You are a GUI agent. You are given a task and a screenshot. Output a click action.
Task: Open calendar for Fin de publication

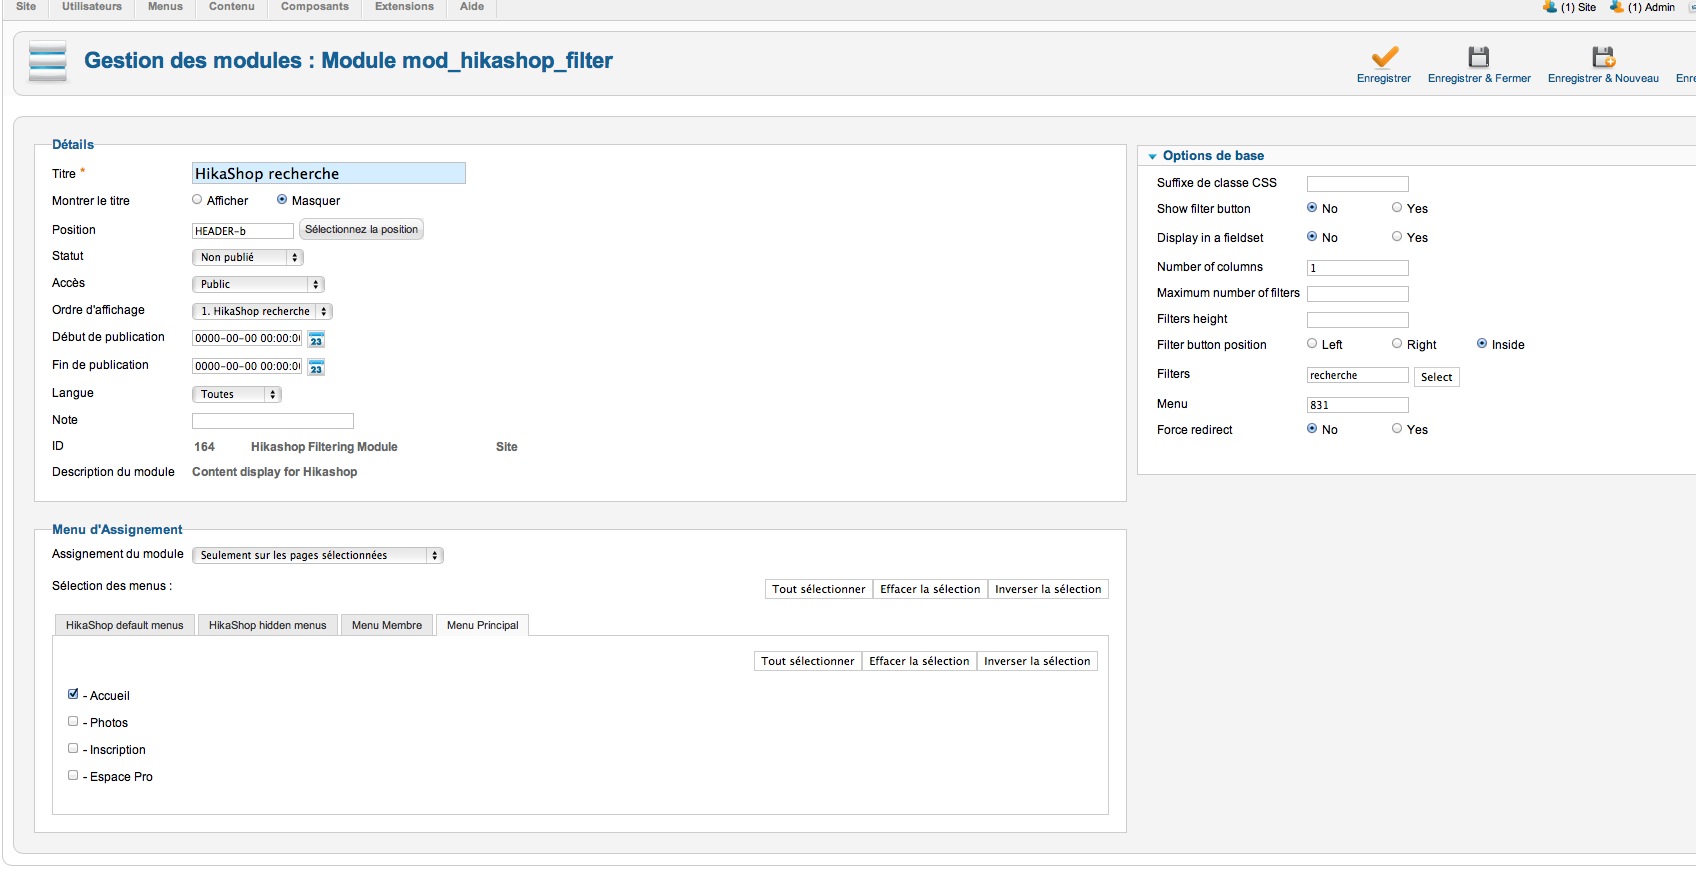[316, 367]
